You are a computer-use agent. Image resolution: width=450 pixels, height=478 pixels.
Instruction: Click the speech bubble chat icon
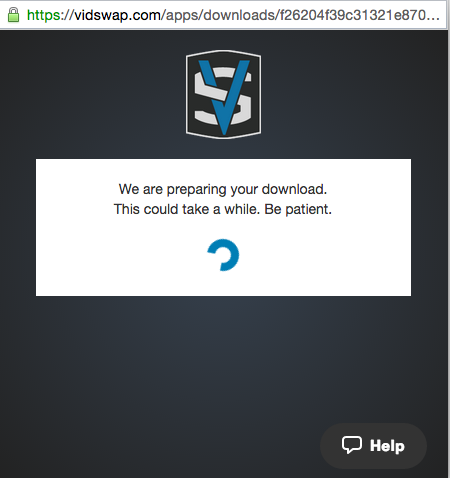point(352,445)
